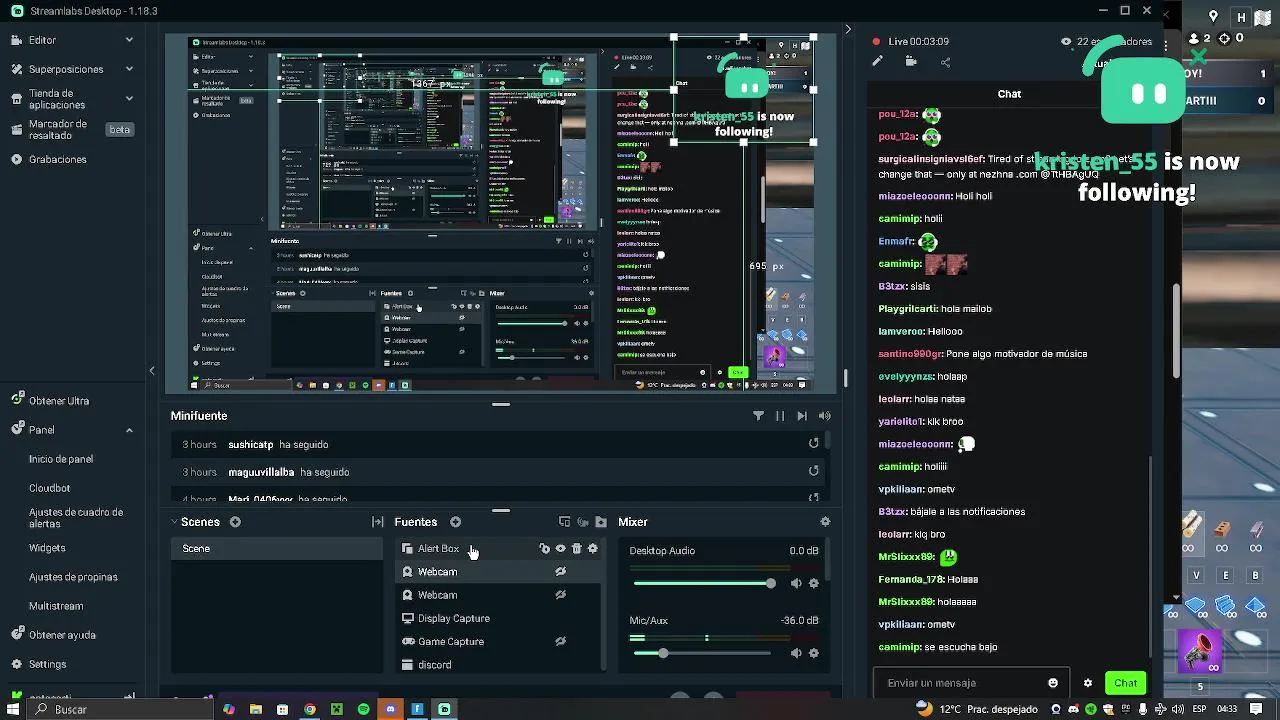Select the Chat tab
This screenshot has width=1280, height=720.
[x=1009, y=94]
